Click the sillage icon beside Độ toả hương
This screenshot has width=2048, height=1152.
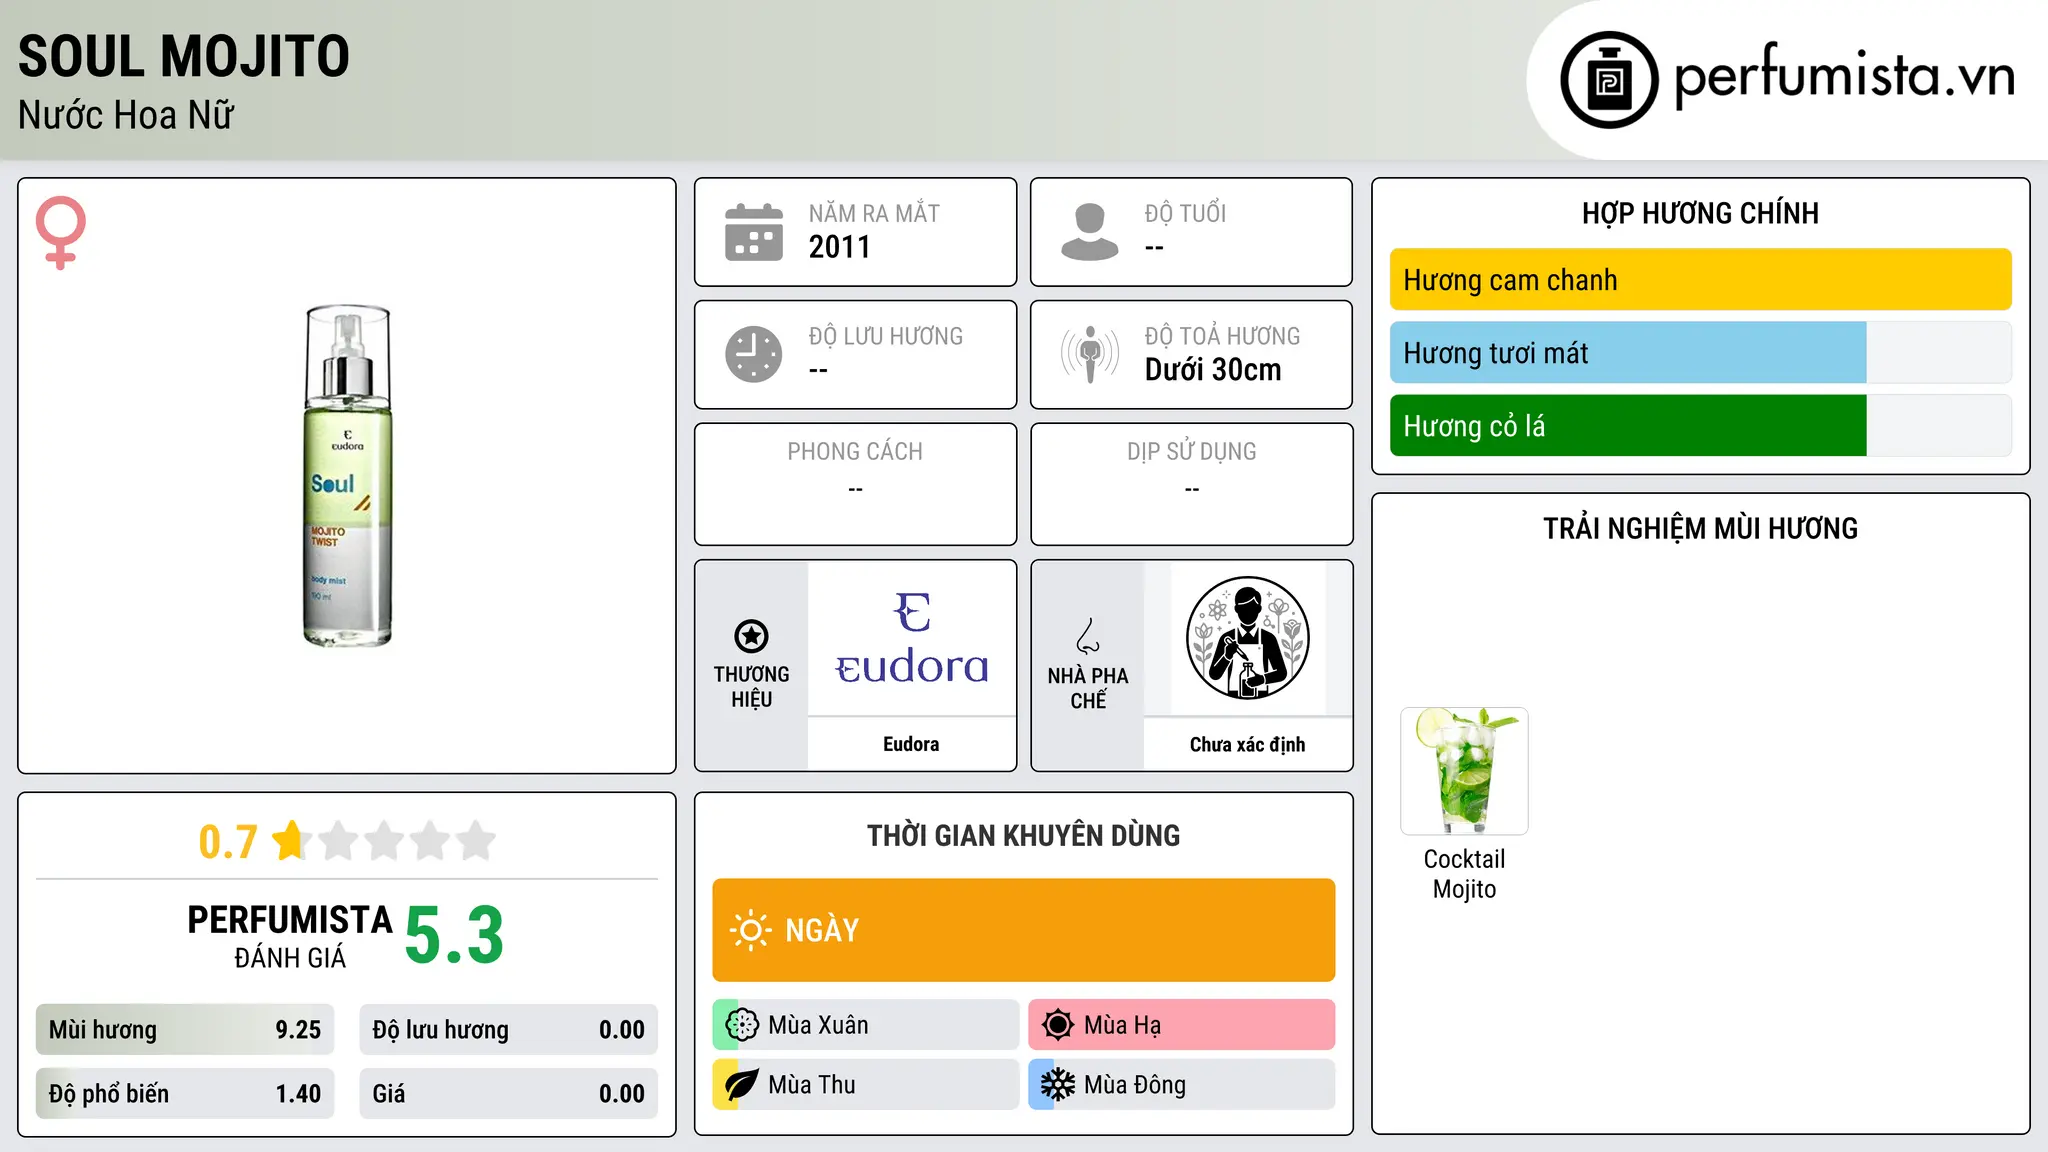[1090, 354]
